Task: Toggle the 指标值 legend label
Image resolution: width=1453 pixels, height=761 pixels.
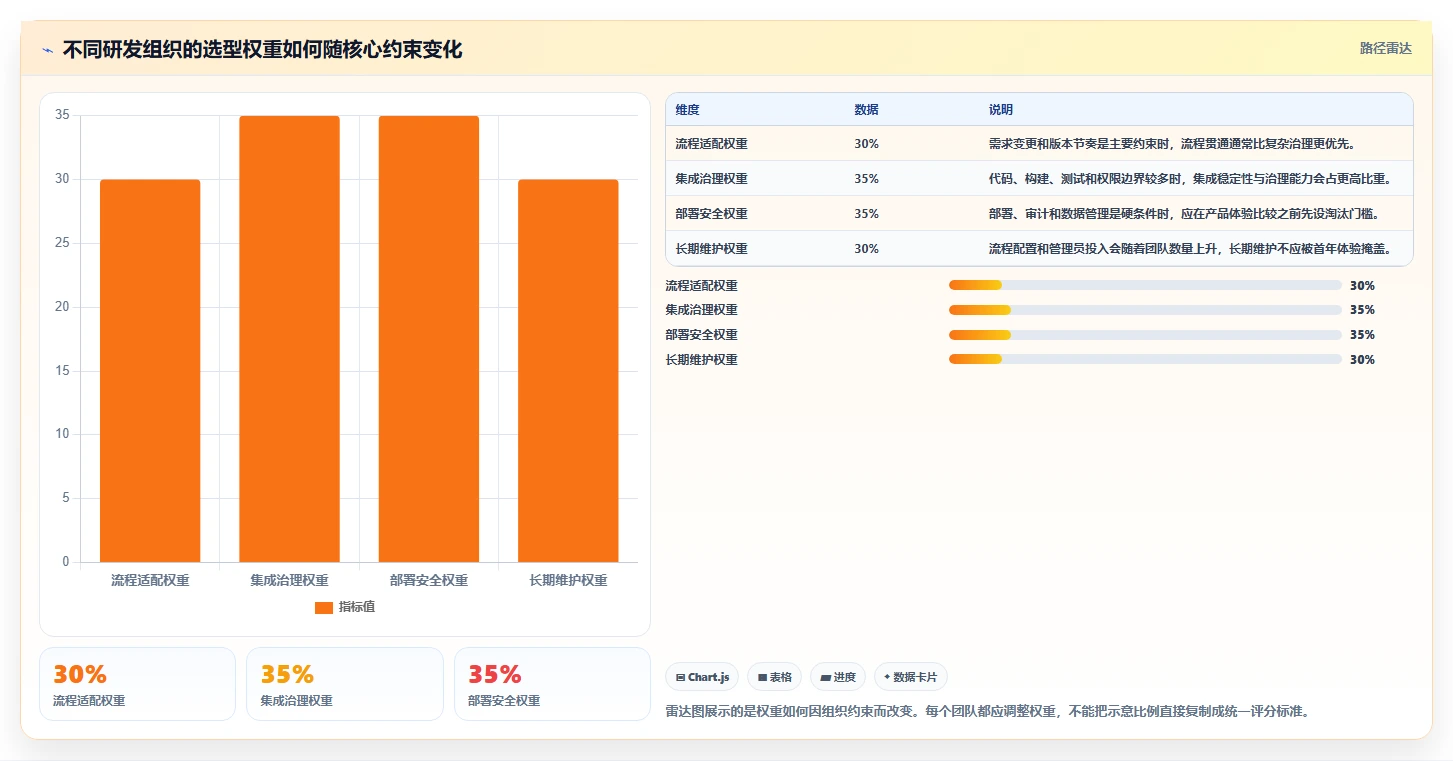Action: (x=356, y=607)
